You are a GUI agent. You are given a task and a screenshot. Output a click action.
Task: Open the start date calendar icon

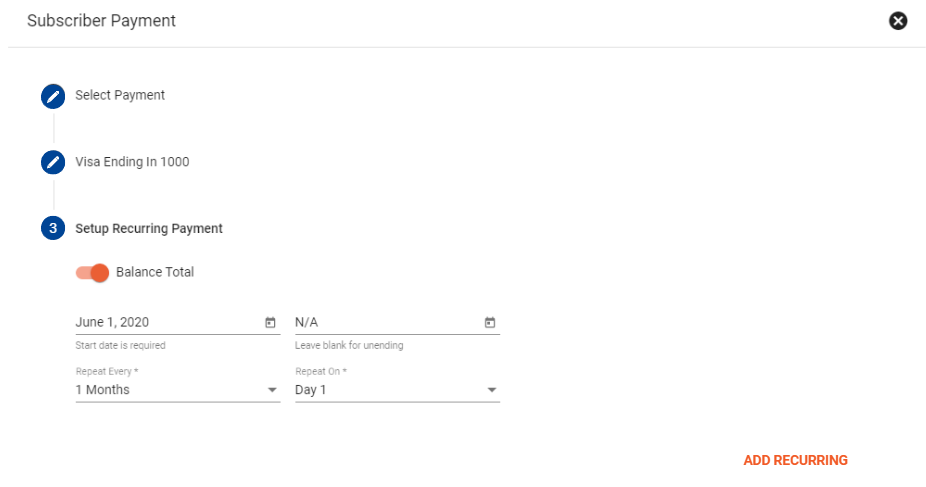pyautogui.click(x=270, y=322)
